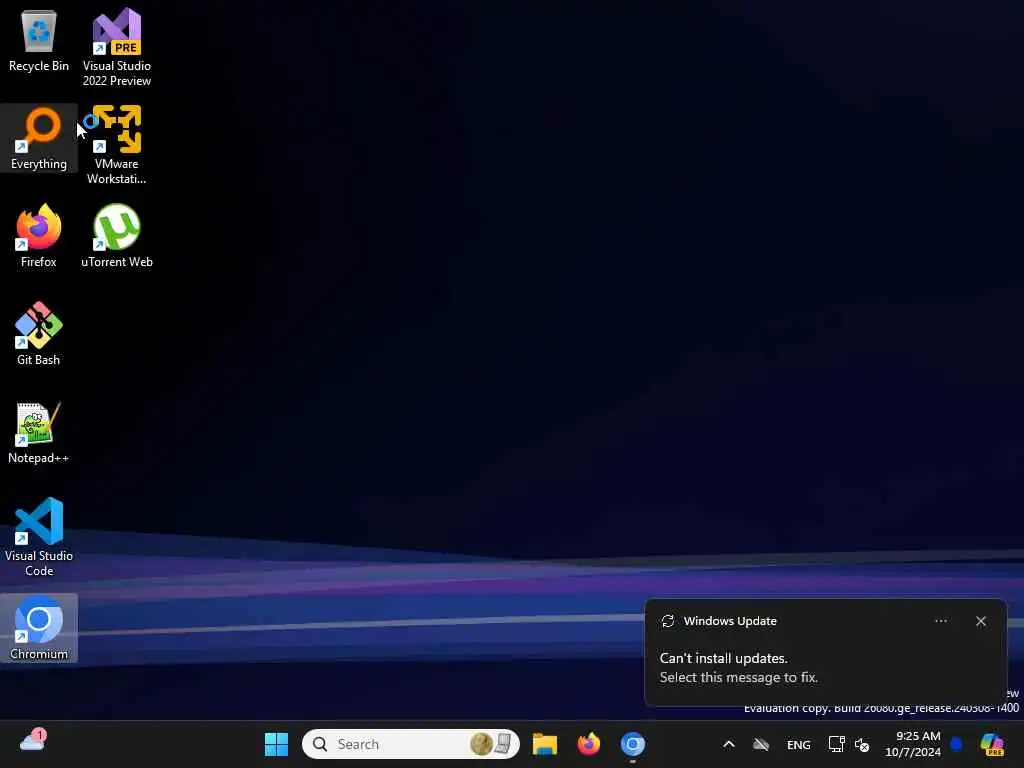
Task: Select the Firefox desktop shortcut
Action: [x=39, y=236]
